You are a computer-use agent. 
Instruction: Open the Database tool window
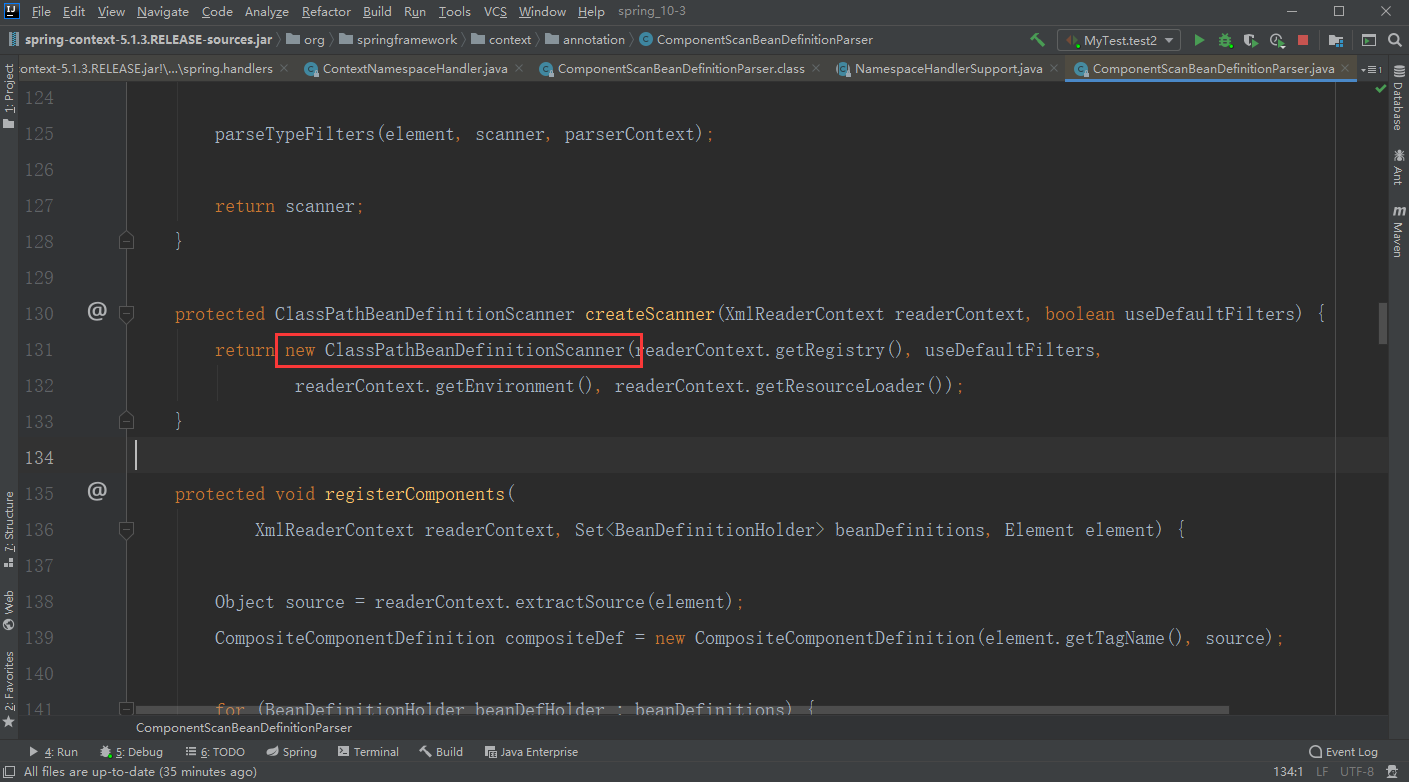[x=1398, y=100]
